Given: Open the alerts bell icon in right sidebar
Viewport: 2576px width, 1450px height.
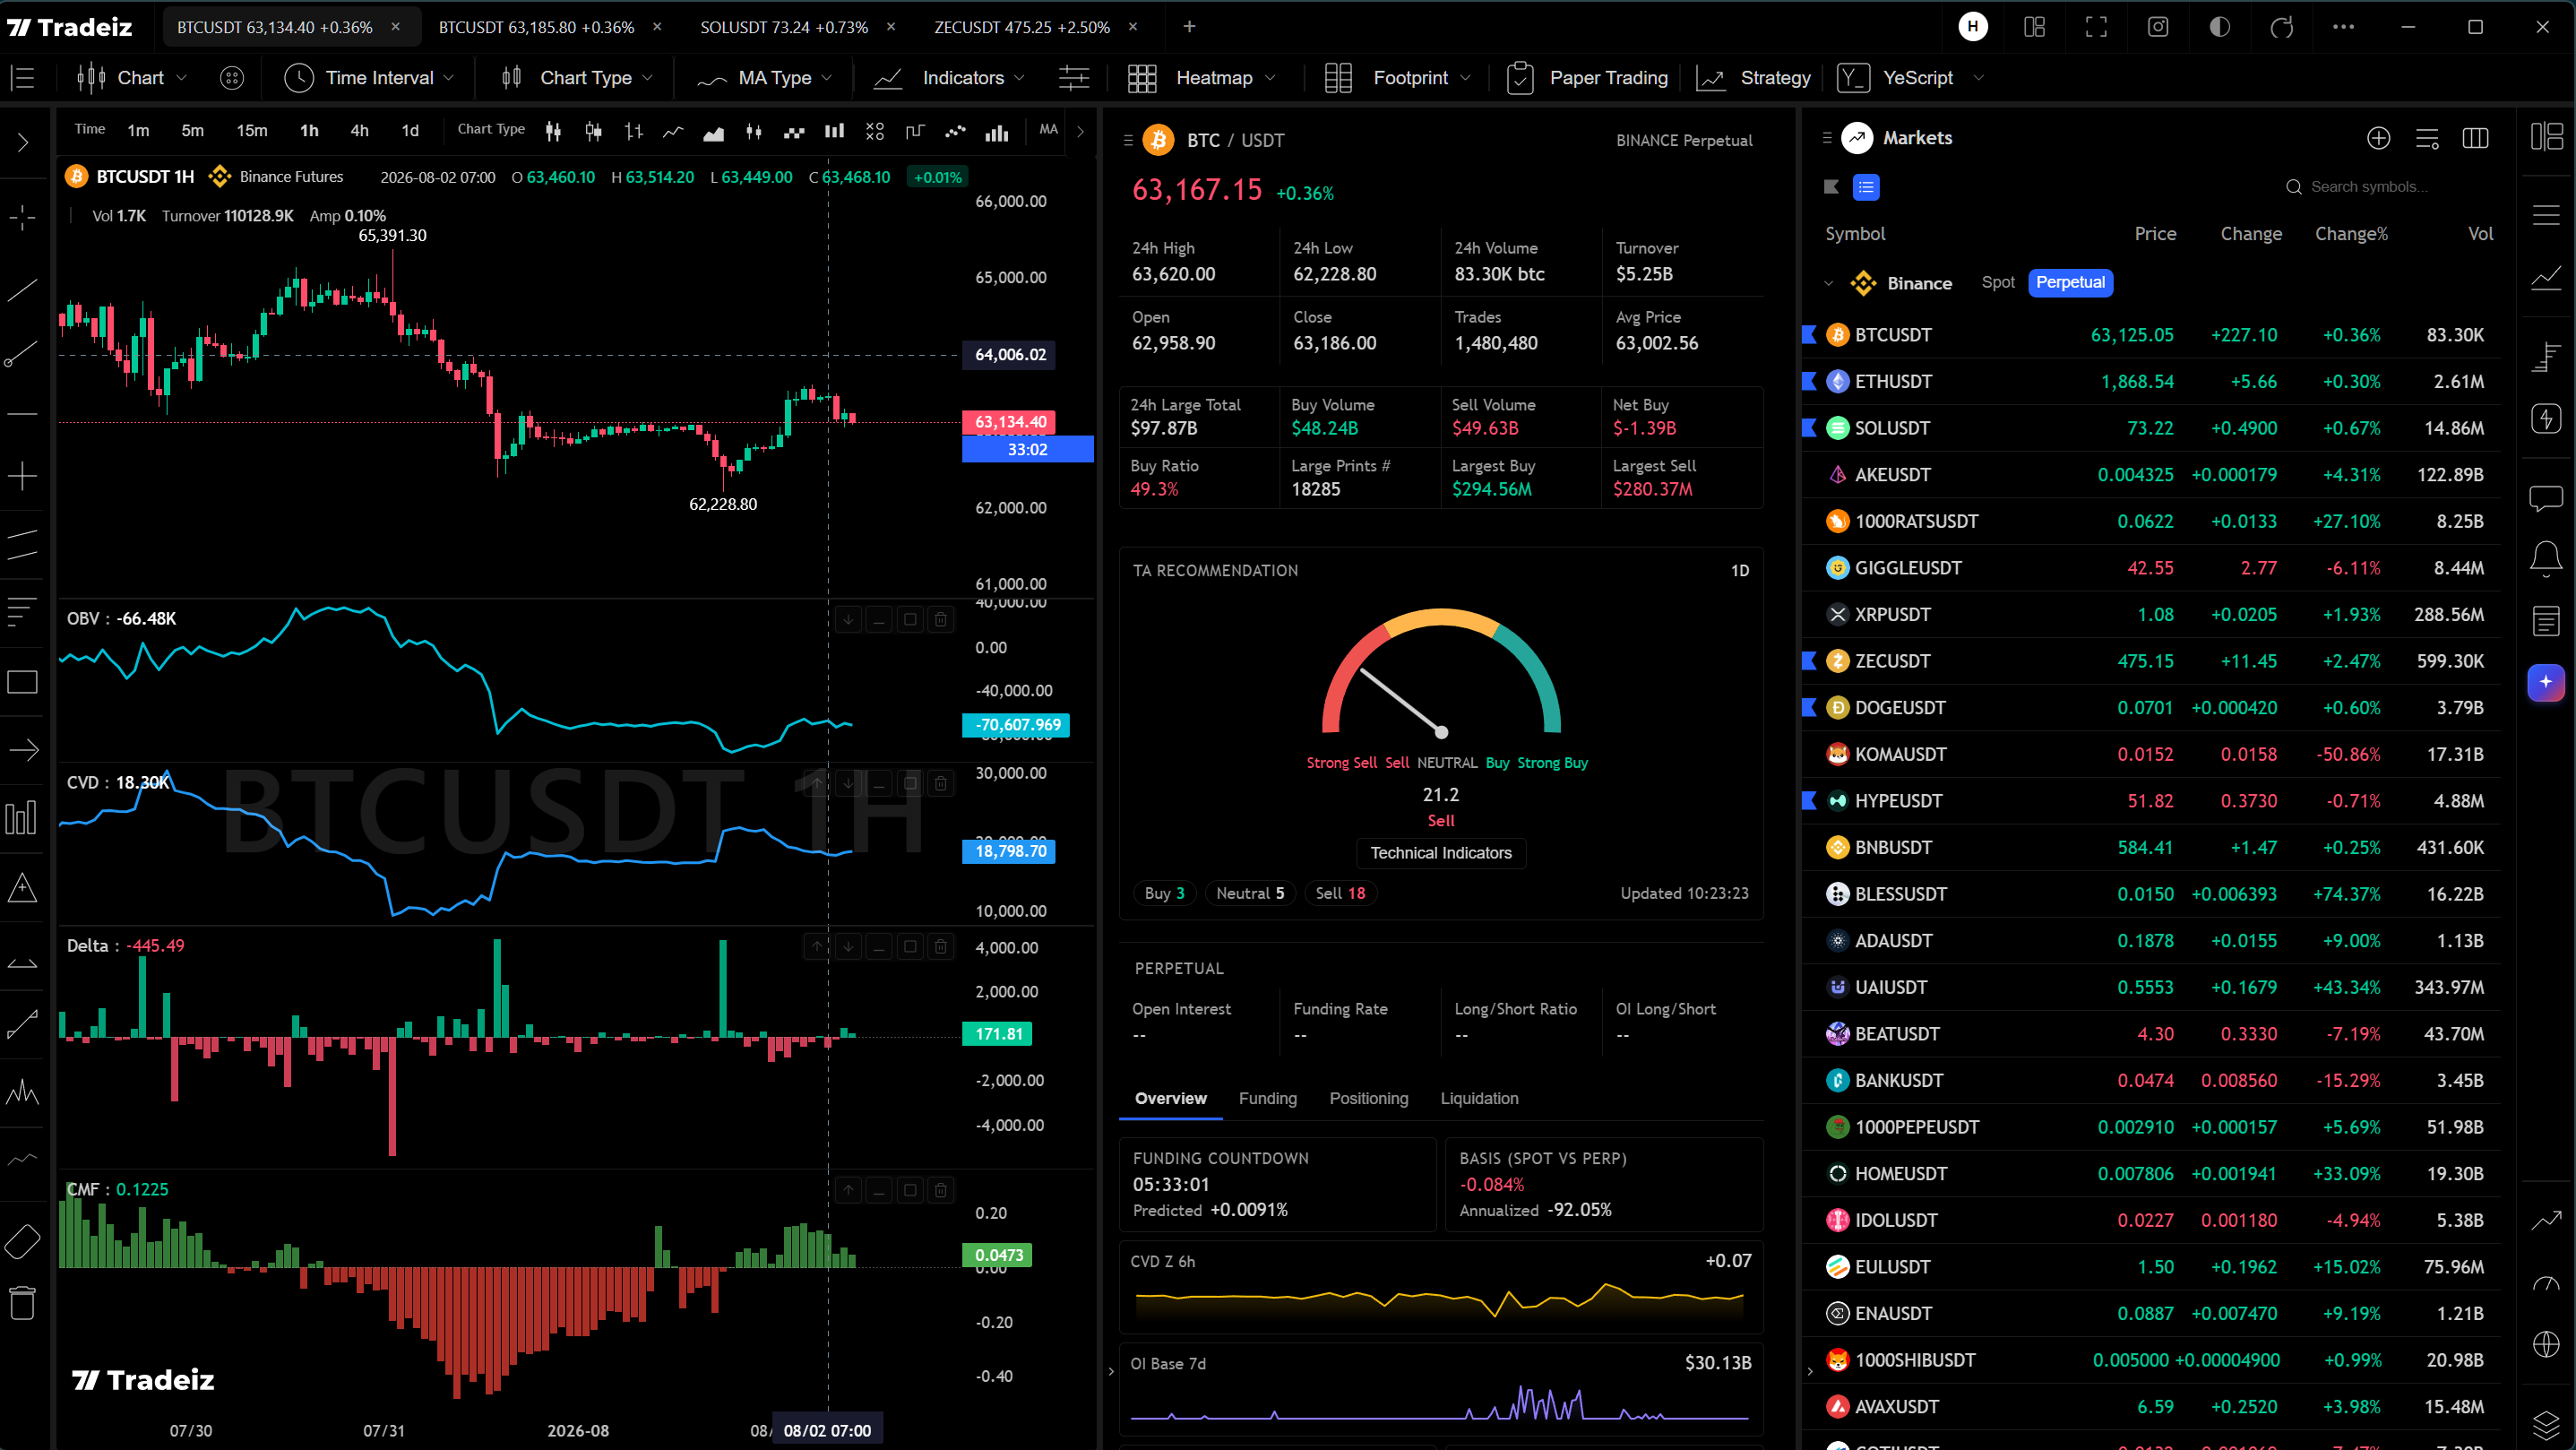Looking at the screenshot, I should pos(2546,558).
